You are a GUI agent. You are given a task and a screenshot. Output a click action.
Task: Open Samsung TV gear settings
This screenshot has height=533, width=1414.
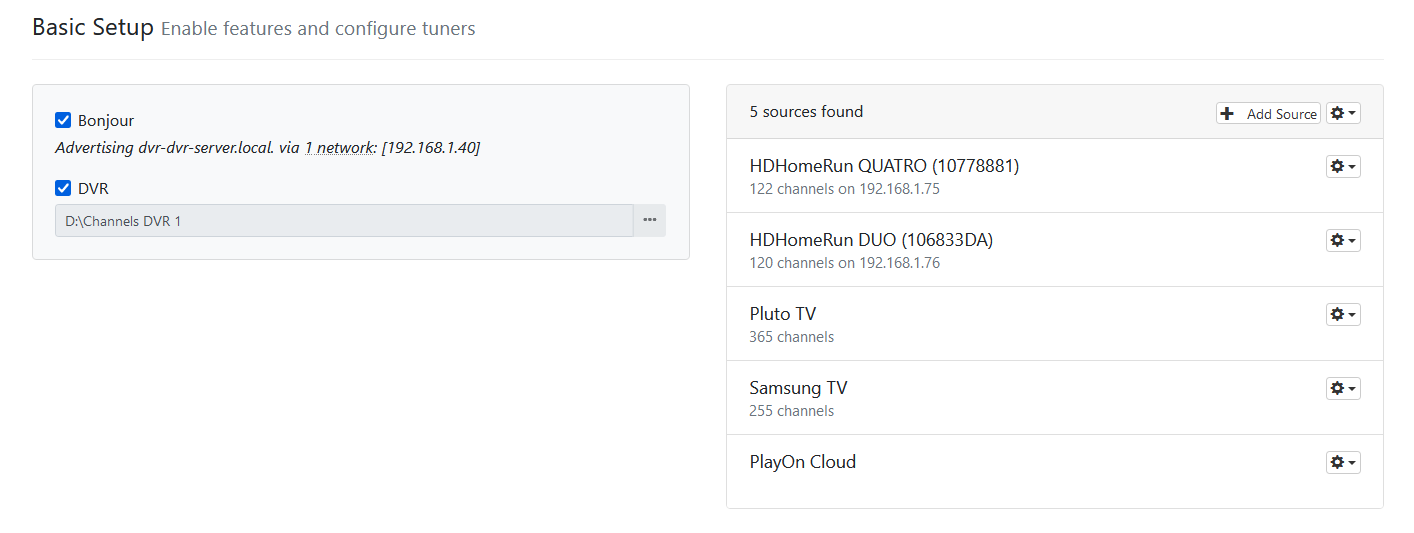[x=1342, y=389]
